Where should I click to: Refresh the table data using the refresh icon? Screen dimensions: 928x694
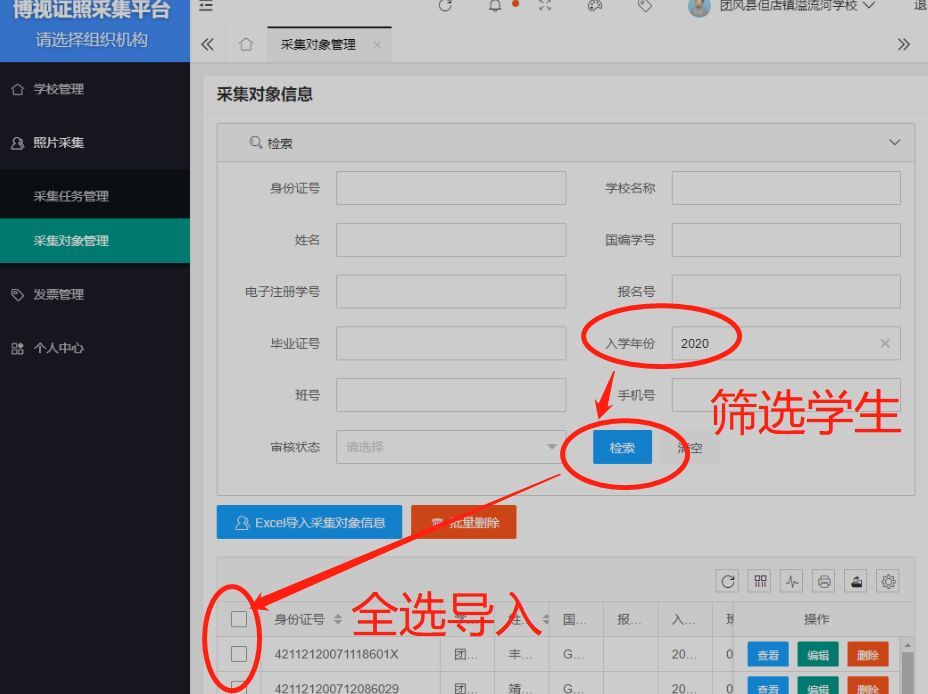pos(727,580)
